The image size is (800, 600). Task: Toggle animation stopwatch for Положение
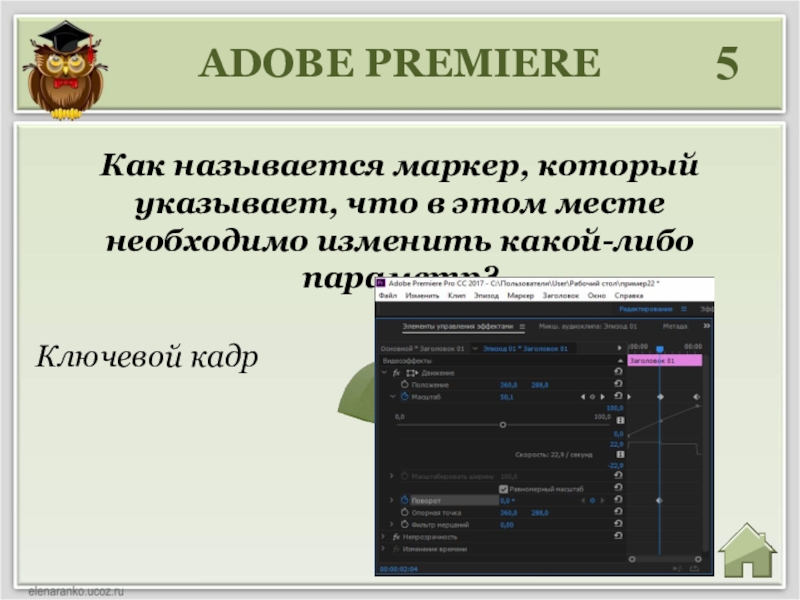tap(405, 384)
